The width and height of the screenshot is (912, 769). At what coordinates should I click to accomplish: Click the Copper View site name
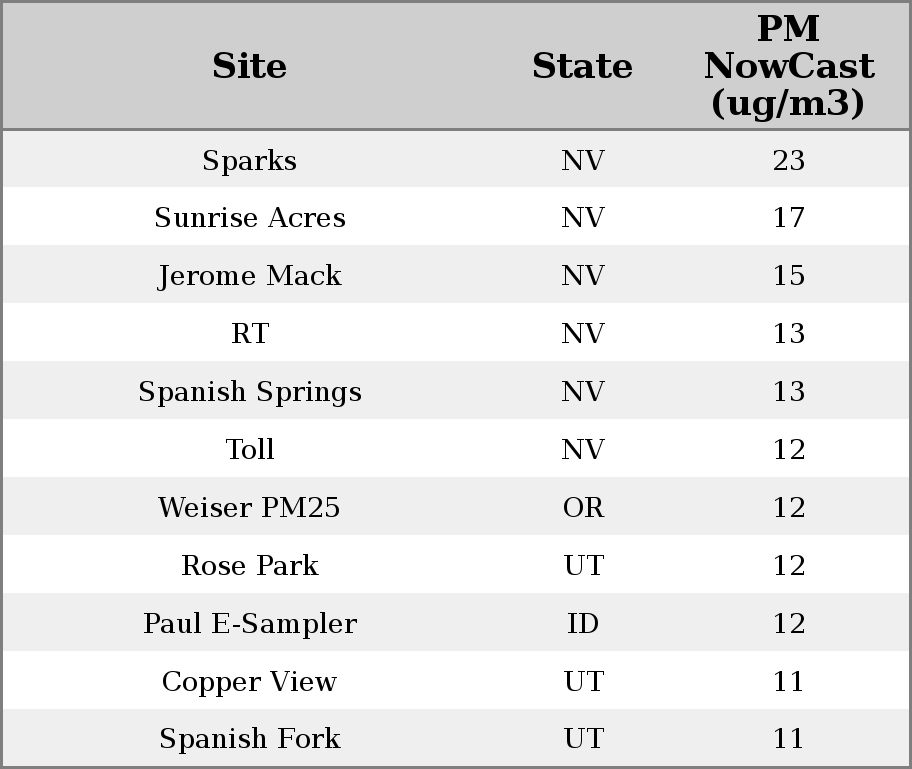249,682
